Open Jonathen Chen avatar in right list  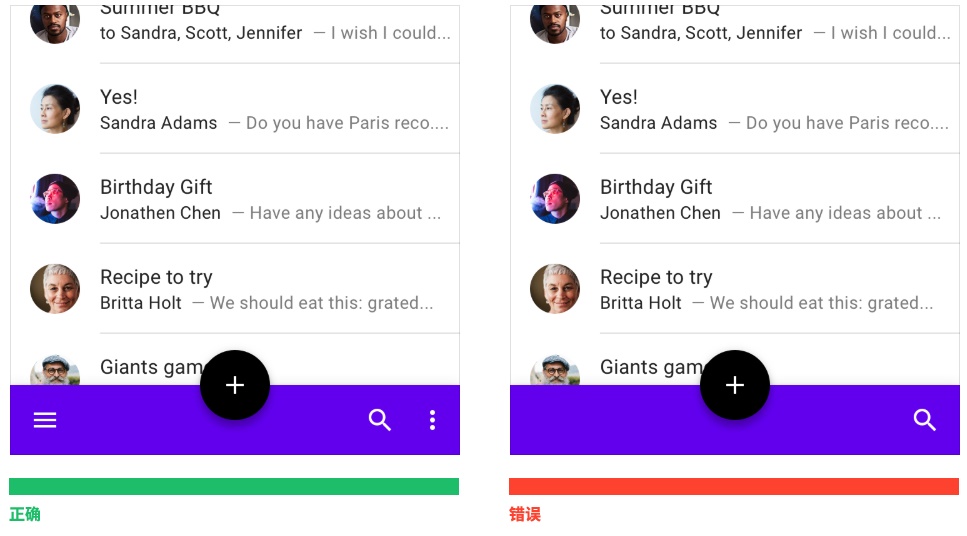[555, 199]
